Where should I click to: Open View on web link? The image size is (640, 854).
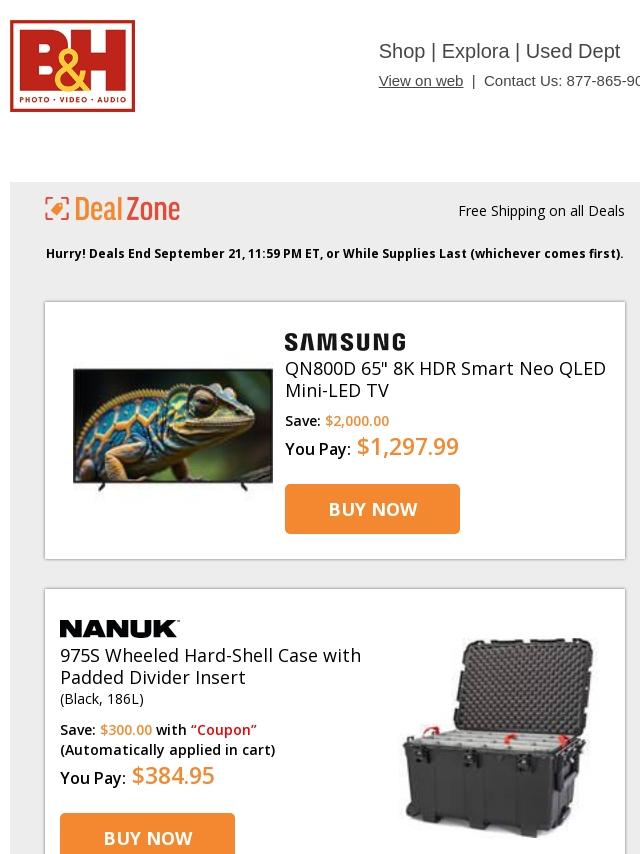pos(421,81)
